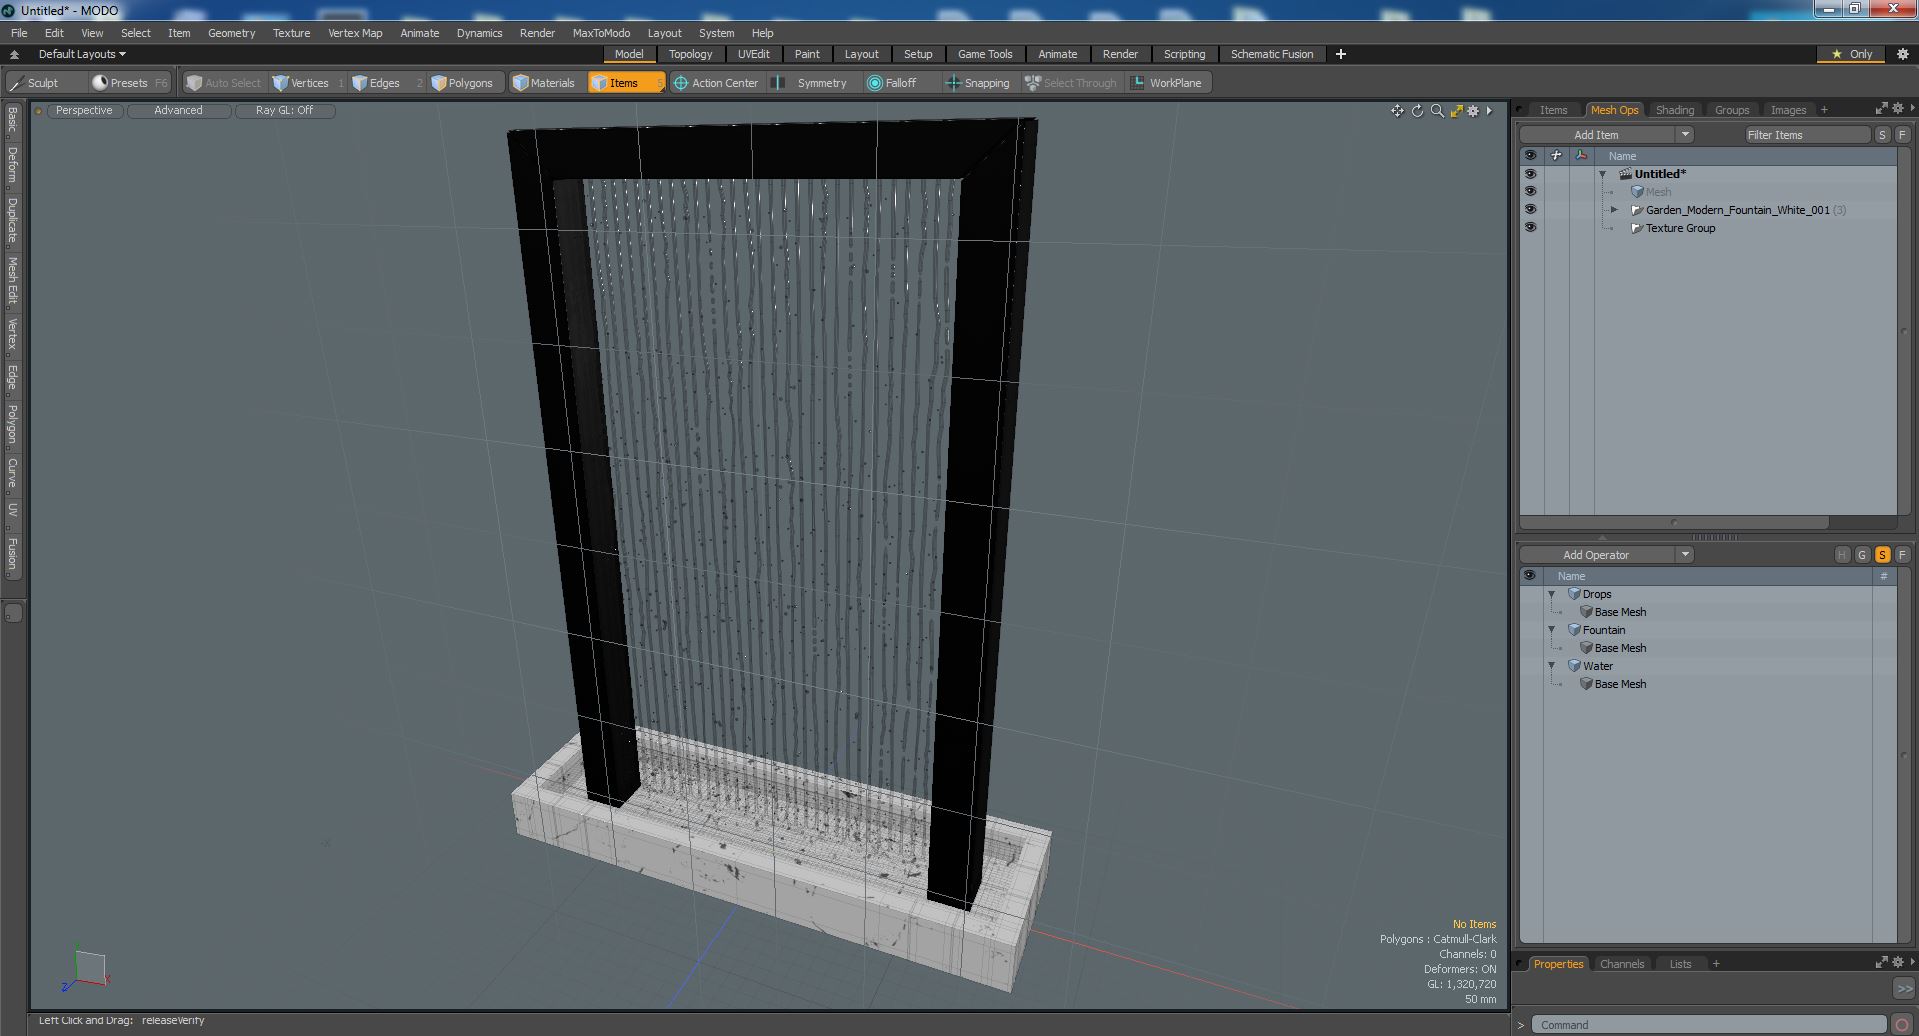Open Presets browser
Viewport: 1919px width, 1036px height.
[130, 83]
